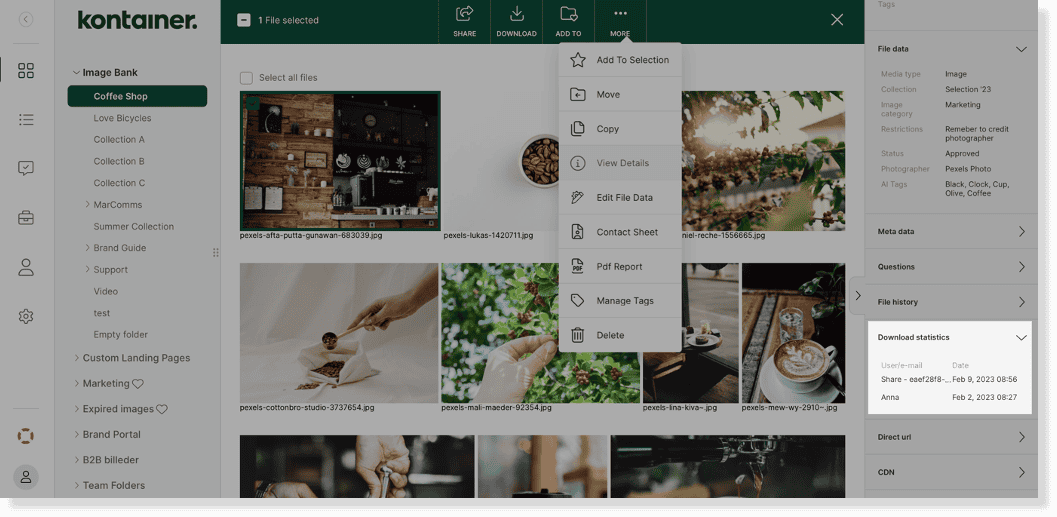Click the Download icon in toolbar
This screenshot has height=517, width=1057.
516,13
